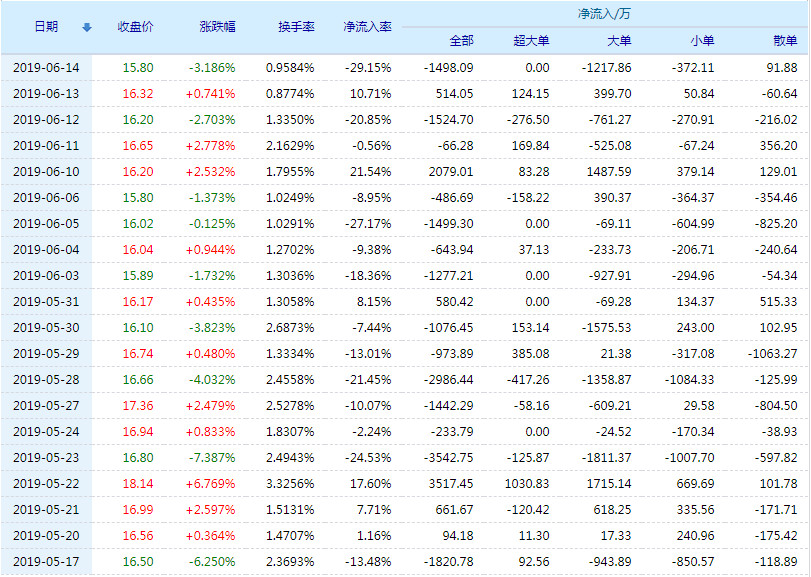The image size is (811, 577).
Task: Click closing price 18.14 cell
Action: click(138, 484)
